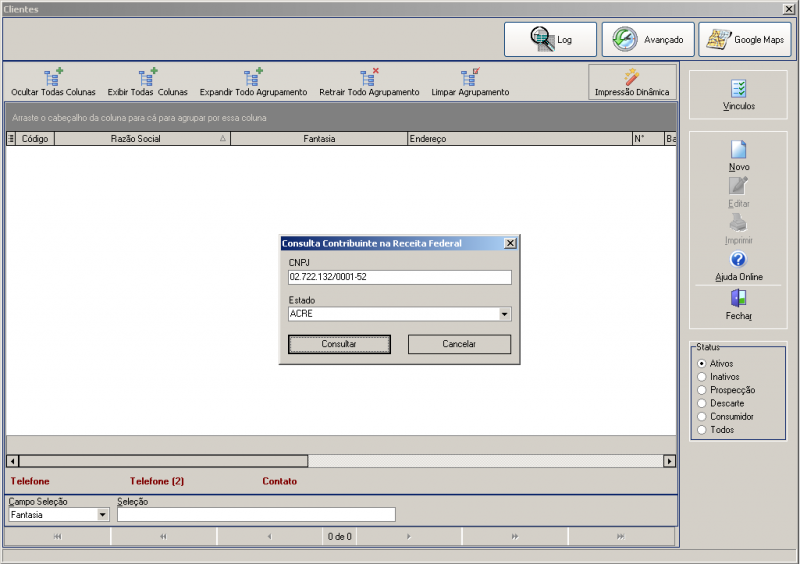Go to next record arrow

pos(409,536)
